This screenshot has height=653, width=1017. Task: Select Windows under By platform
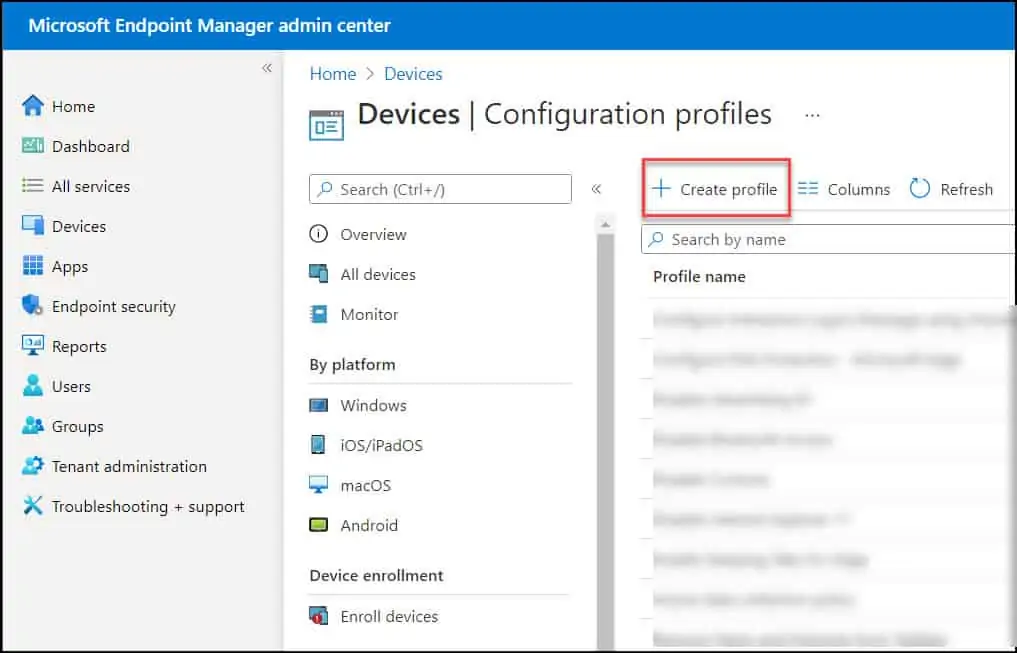point(374,405)
